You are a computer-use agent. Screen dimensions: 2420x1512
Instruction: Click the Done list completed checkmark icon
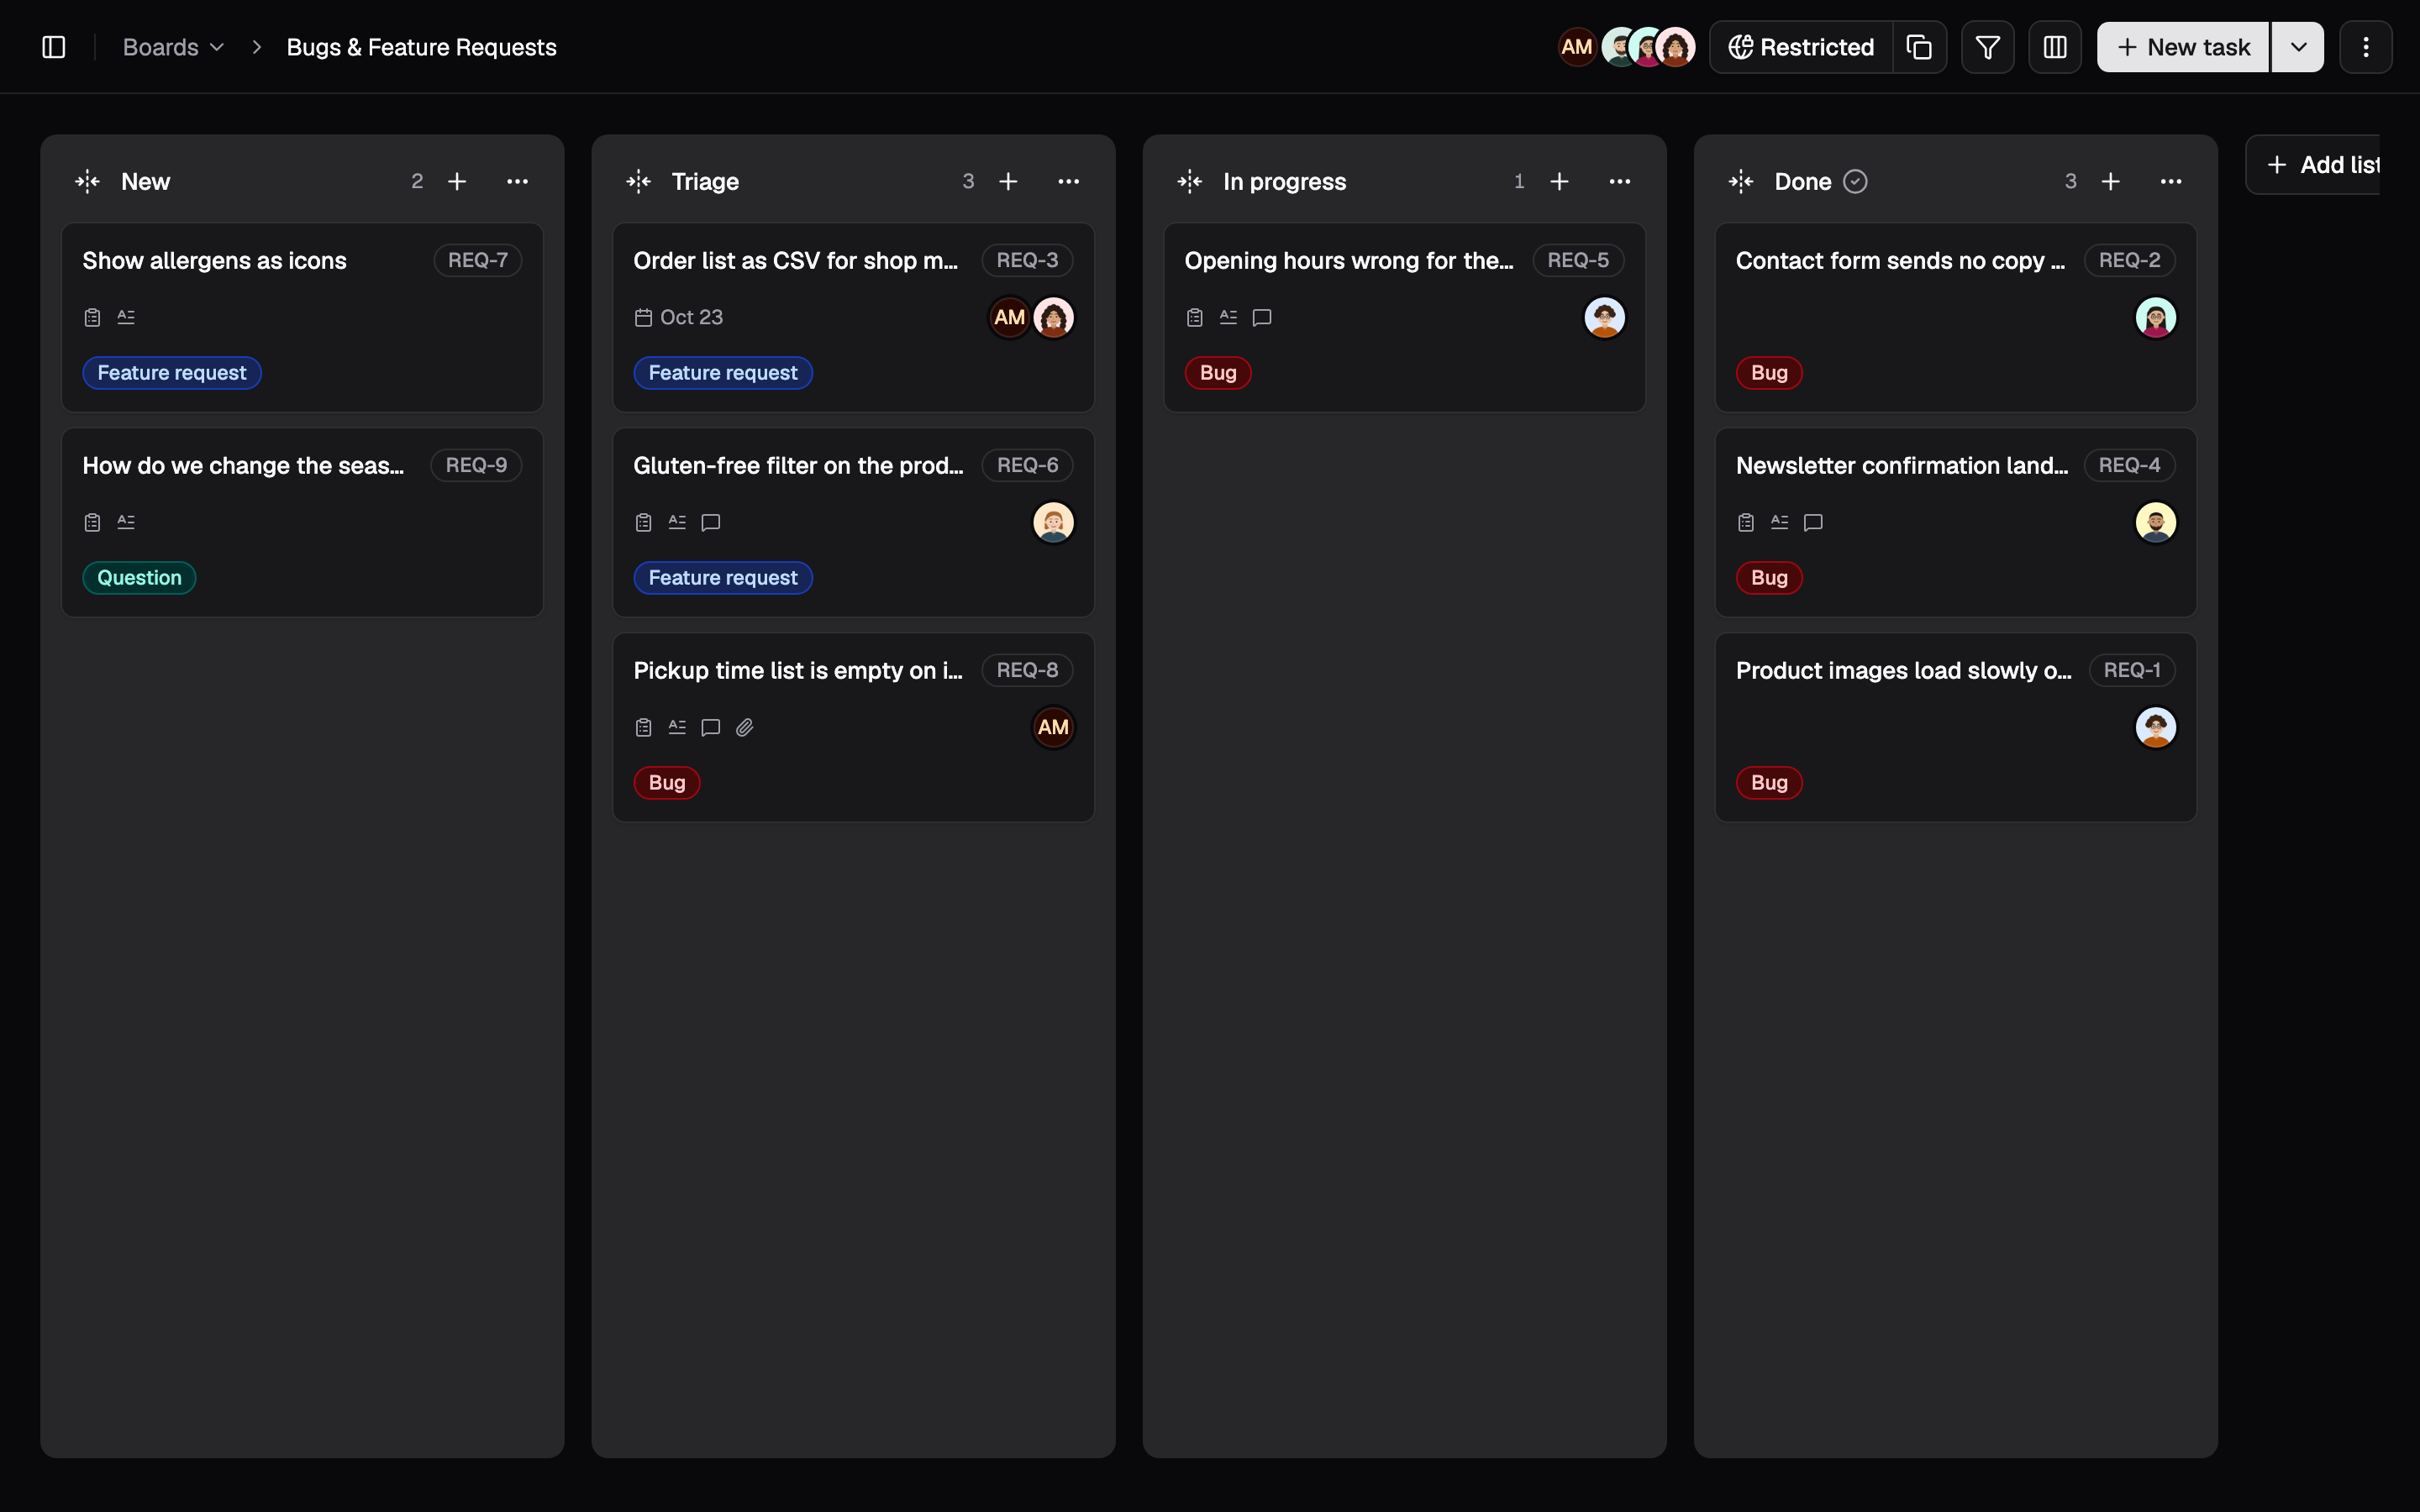tap(1855, 181)
